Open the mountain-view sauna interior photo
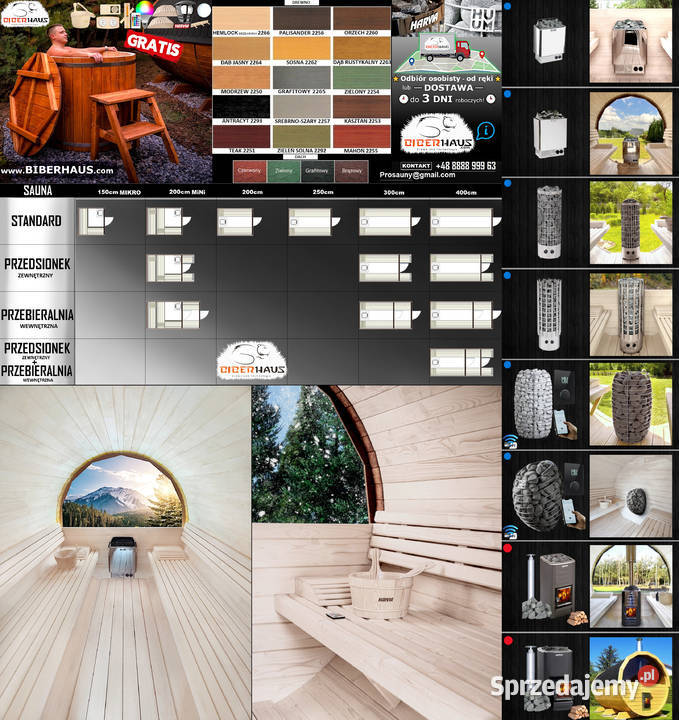 point(125,552)
